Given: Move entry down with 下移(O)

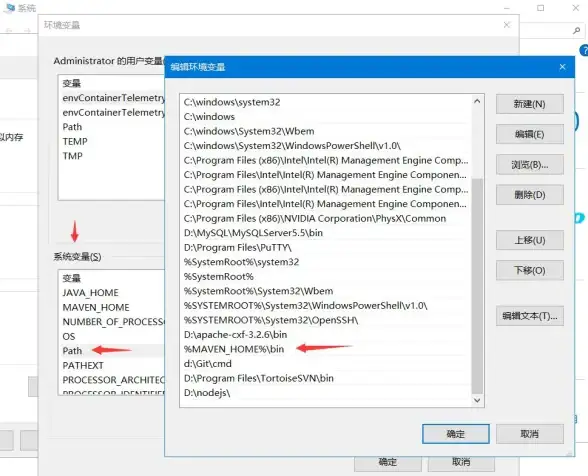Looking at the screenshot, I should pyautogui.click(x=530, y=270).
